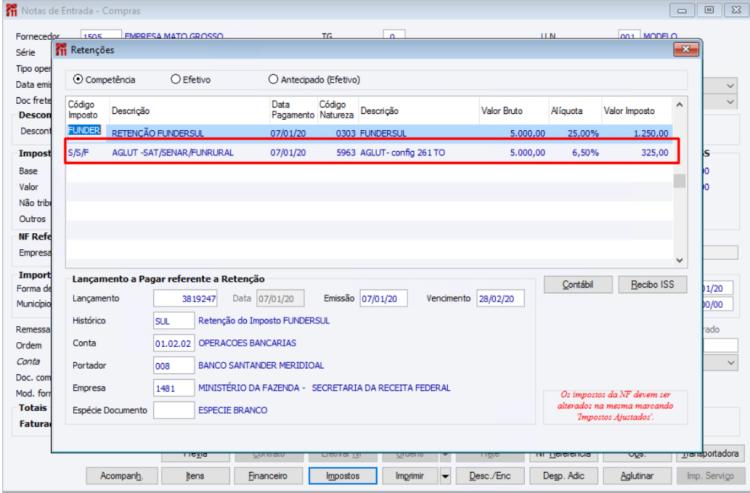The width and height of the screenshot is (750, 493).
Task: Click the retentions table scrollbar thumb
Action: tap(679, 181)
